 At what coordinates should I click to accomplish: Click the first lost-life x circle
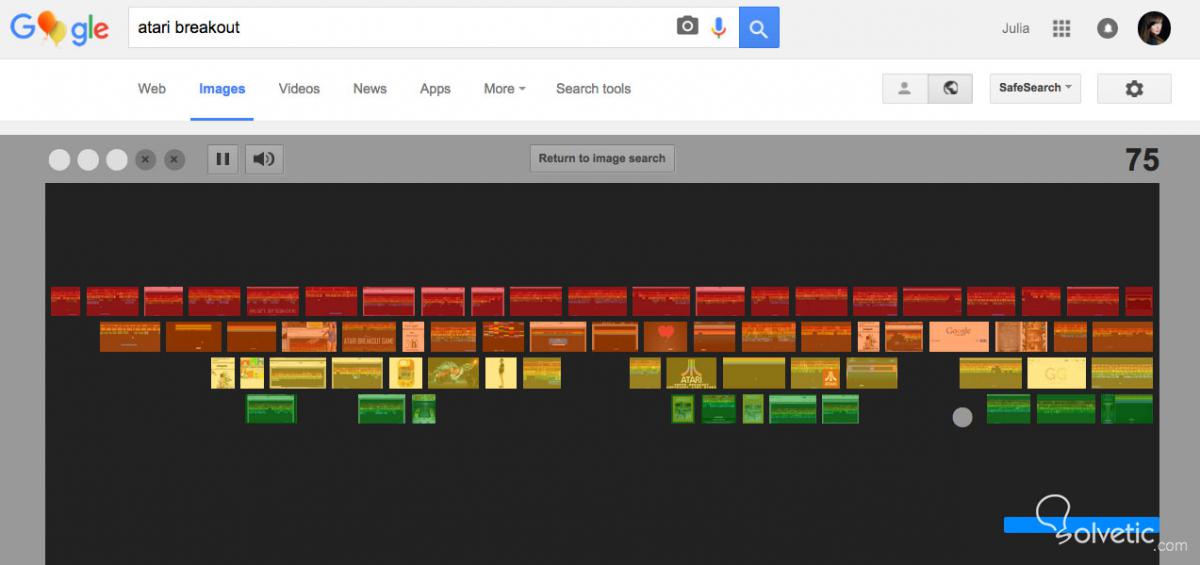coord(146,159)
